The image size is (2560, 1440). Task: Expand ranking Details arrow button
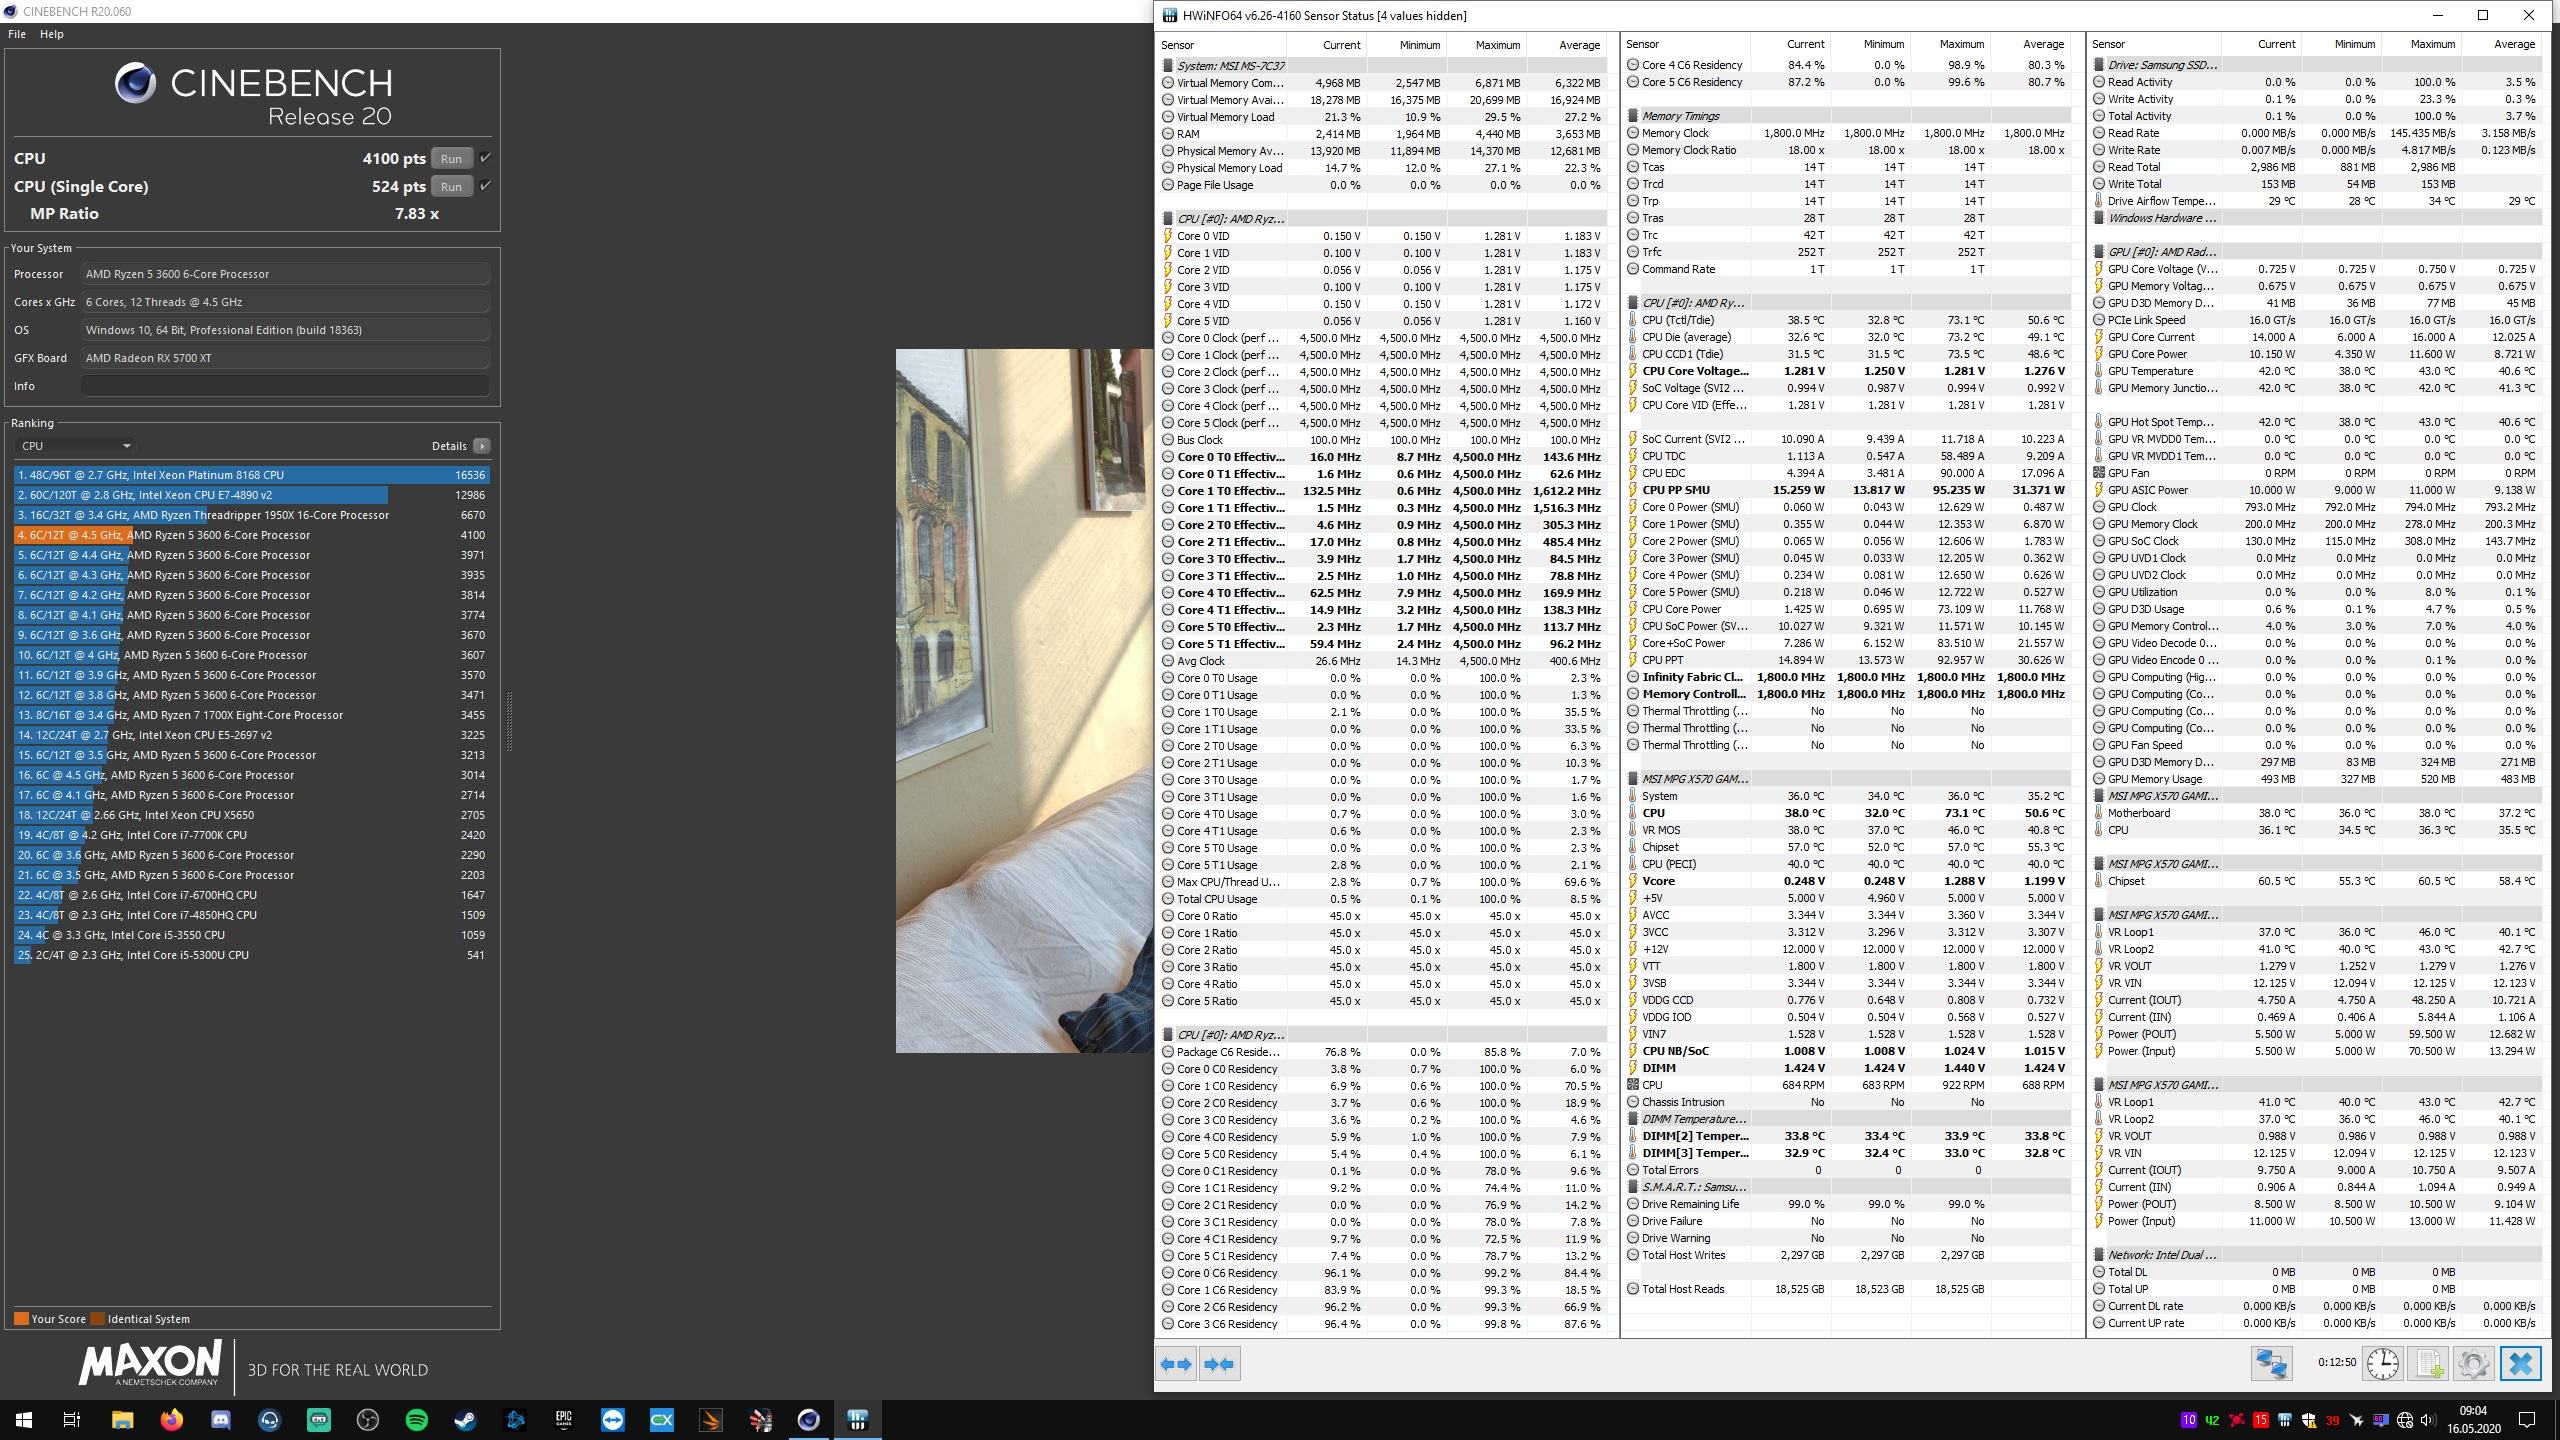[482, 446]
